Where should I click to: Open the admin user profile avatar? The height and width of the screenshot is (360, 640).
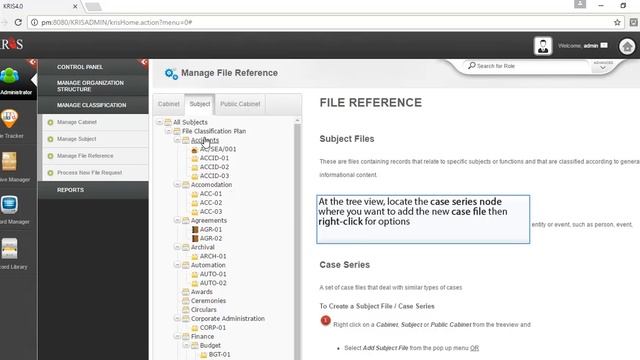coord(543,46)
